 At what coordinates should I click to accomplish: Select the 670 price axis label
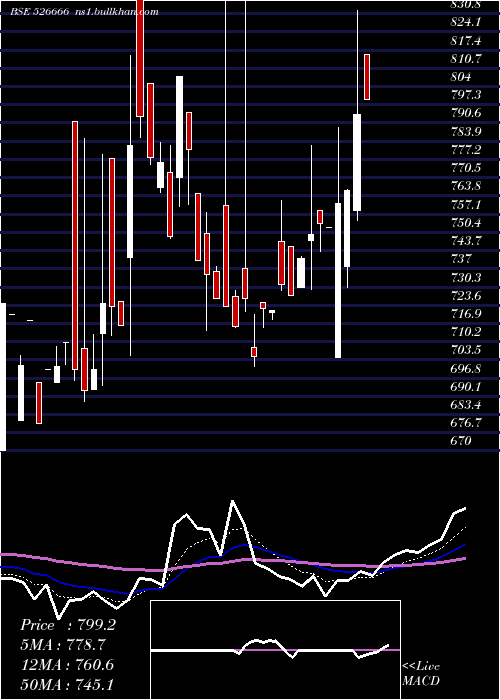click(461, 441)
